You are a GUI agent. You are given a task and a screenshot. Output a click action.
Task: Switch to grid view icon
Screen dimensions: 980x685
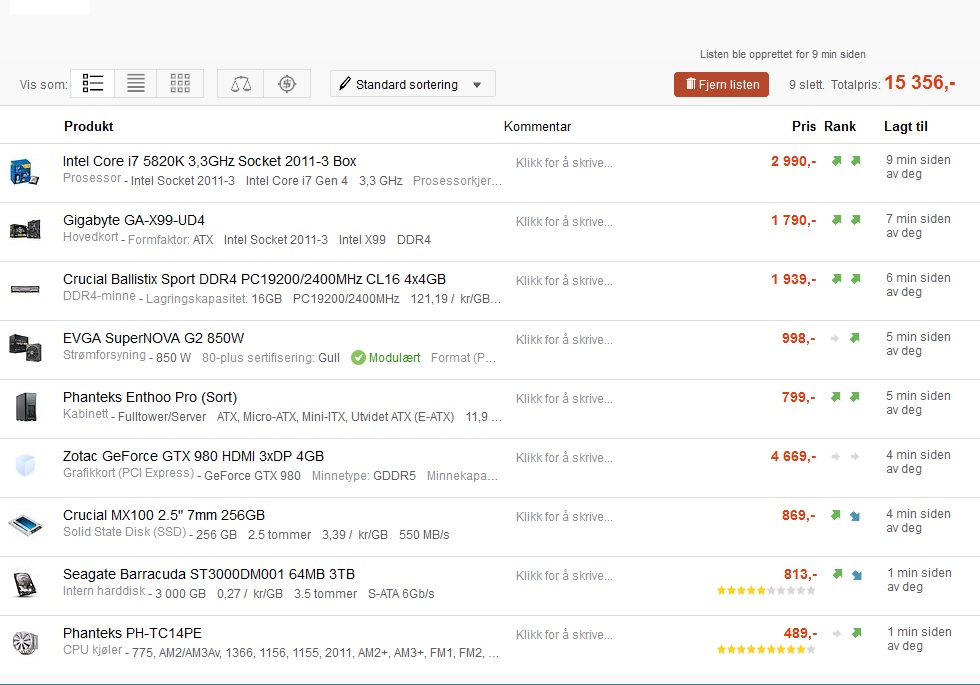coord(180,84)
